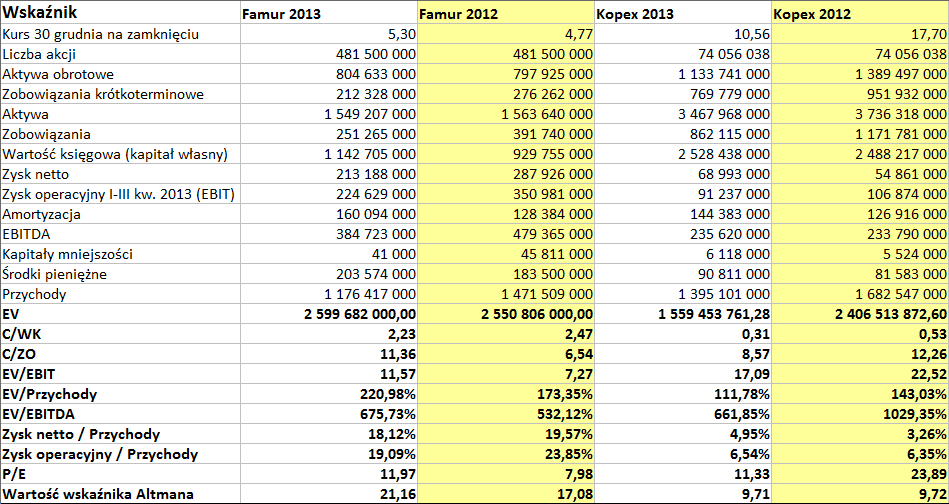The image size is (949, 504).
Task: Select the Famur 2013 P/E value 11,97
Action: click(329, 474)
